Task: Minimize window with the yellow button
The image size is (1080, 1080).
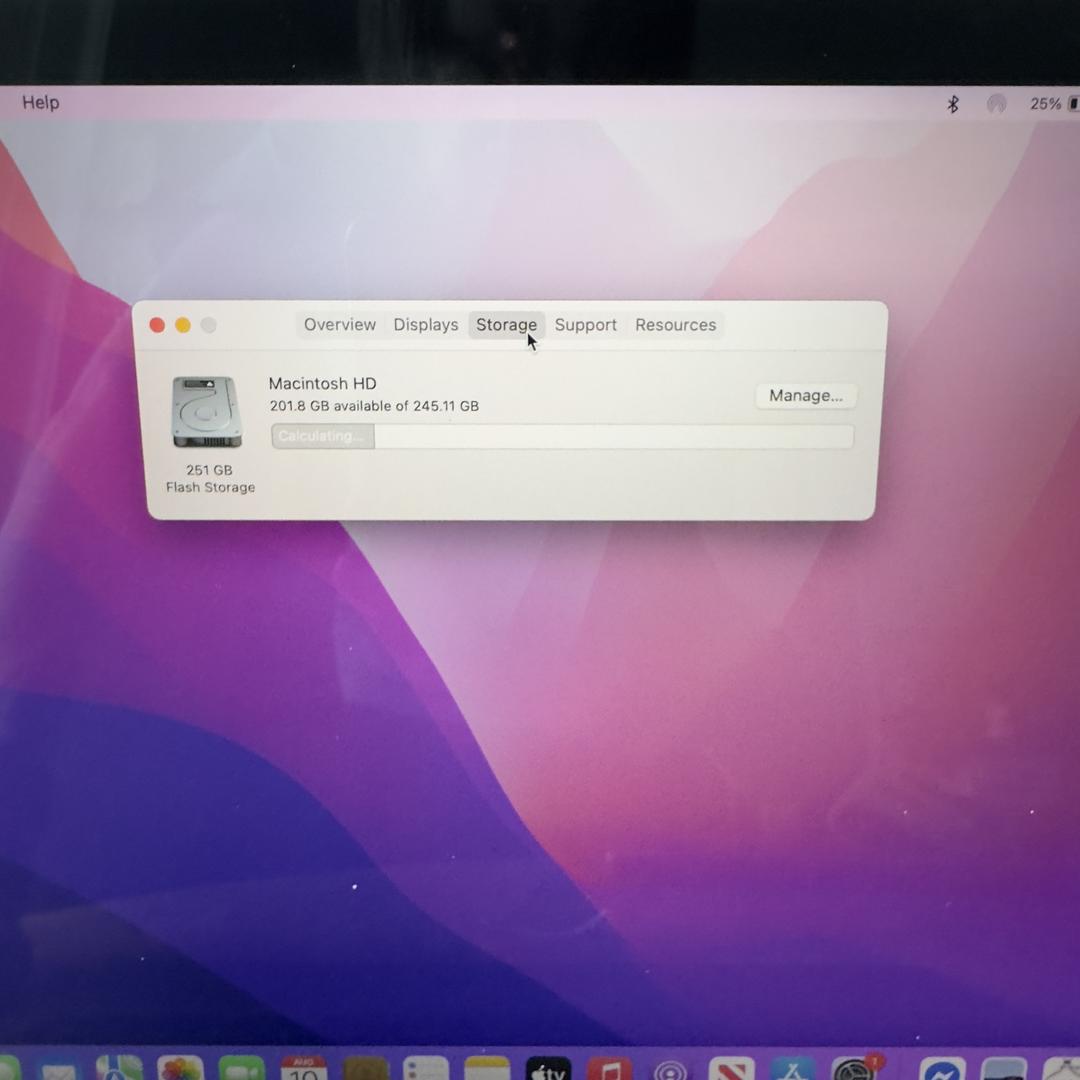Action: (x=183, y=325)
